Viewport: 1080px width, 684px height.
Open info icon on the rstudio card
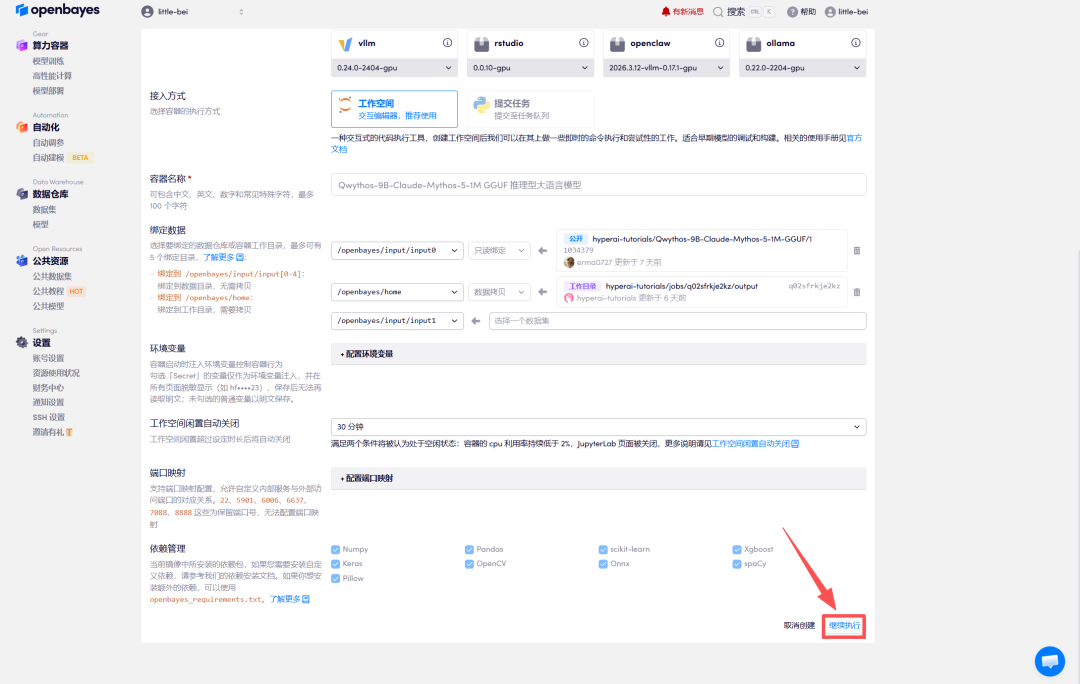[x=583, y=43]
